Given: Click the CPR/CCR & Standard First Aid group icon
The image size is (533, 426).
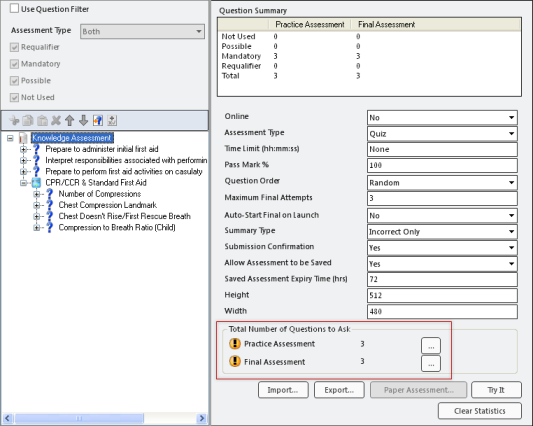Looking at the screenshot, I should pyautogui.click(x=36, y=183).
